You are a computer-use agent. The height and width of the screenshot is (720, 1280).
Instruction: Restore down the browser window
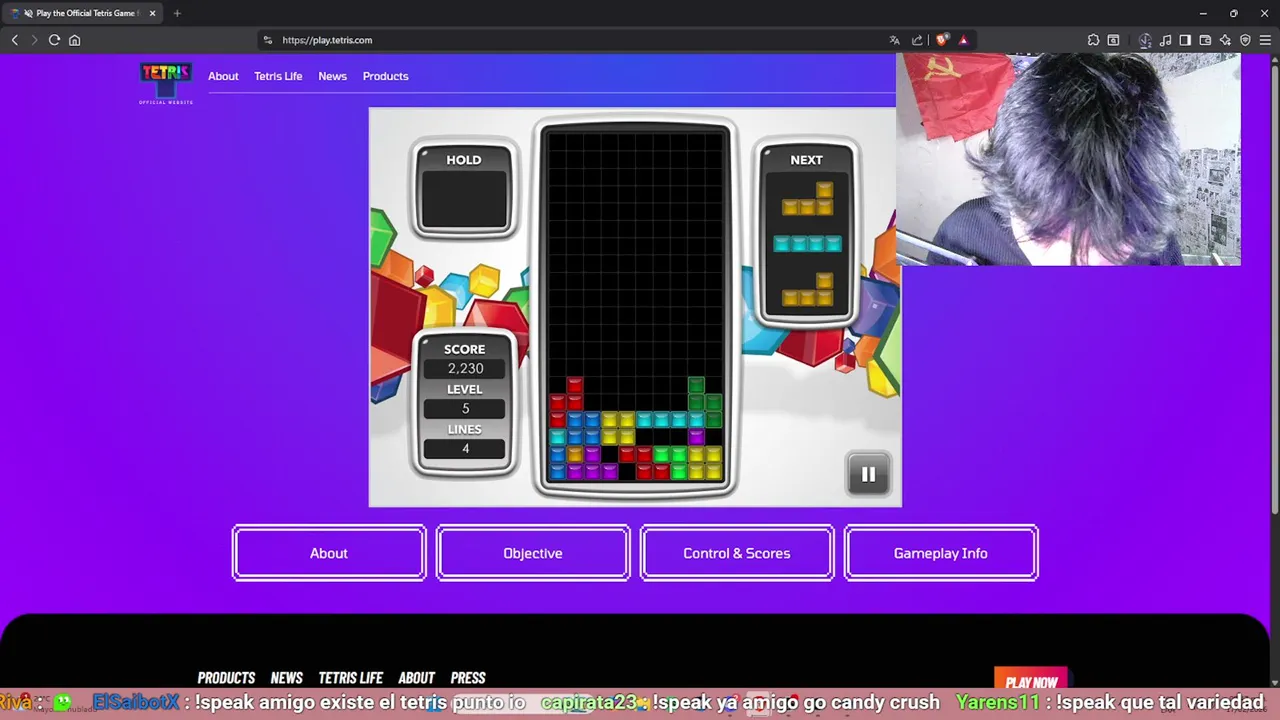[x=1234, y=13]
